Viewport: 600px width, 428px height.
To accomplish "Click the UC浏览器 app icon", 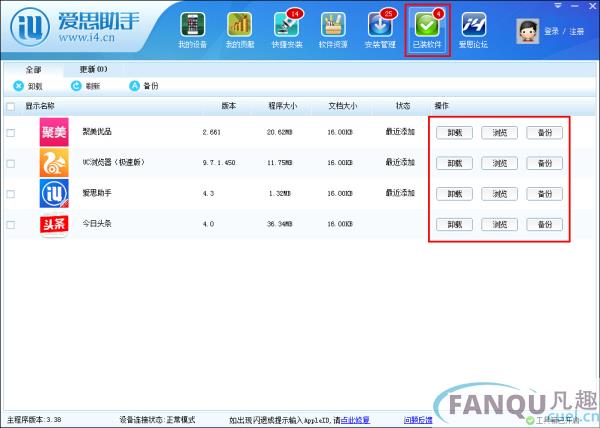I will [x=54, y=163].
